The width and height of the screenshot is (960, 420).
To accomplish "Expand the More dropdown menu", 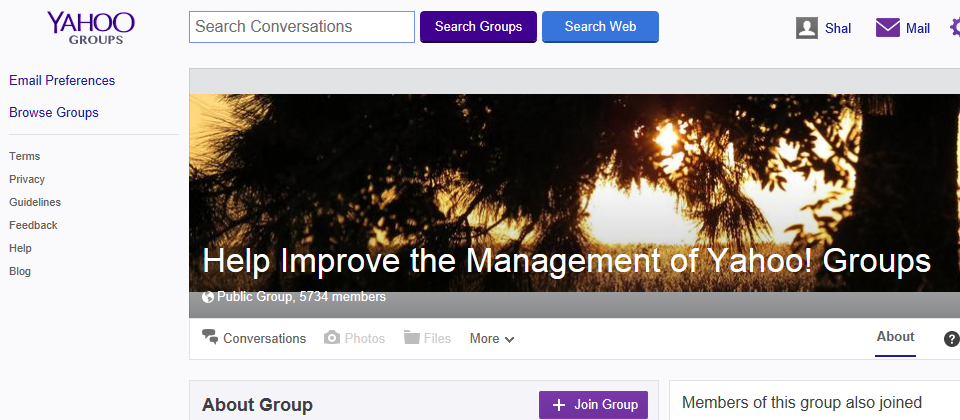I will point(492,339).
